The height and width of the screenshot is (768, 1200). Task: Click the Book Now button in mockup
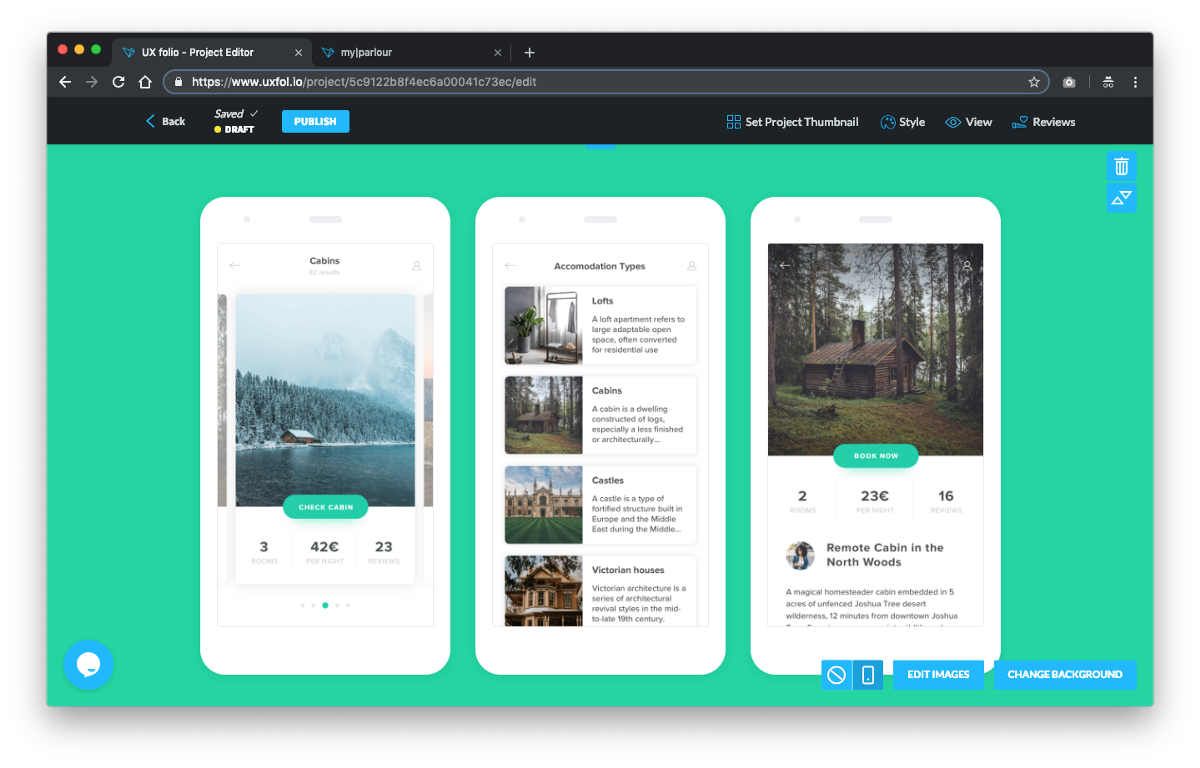click(x=876, y=456)
